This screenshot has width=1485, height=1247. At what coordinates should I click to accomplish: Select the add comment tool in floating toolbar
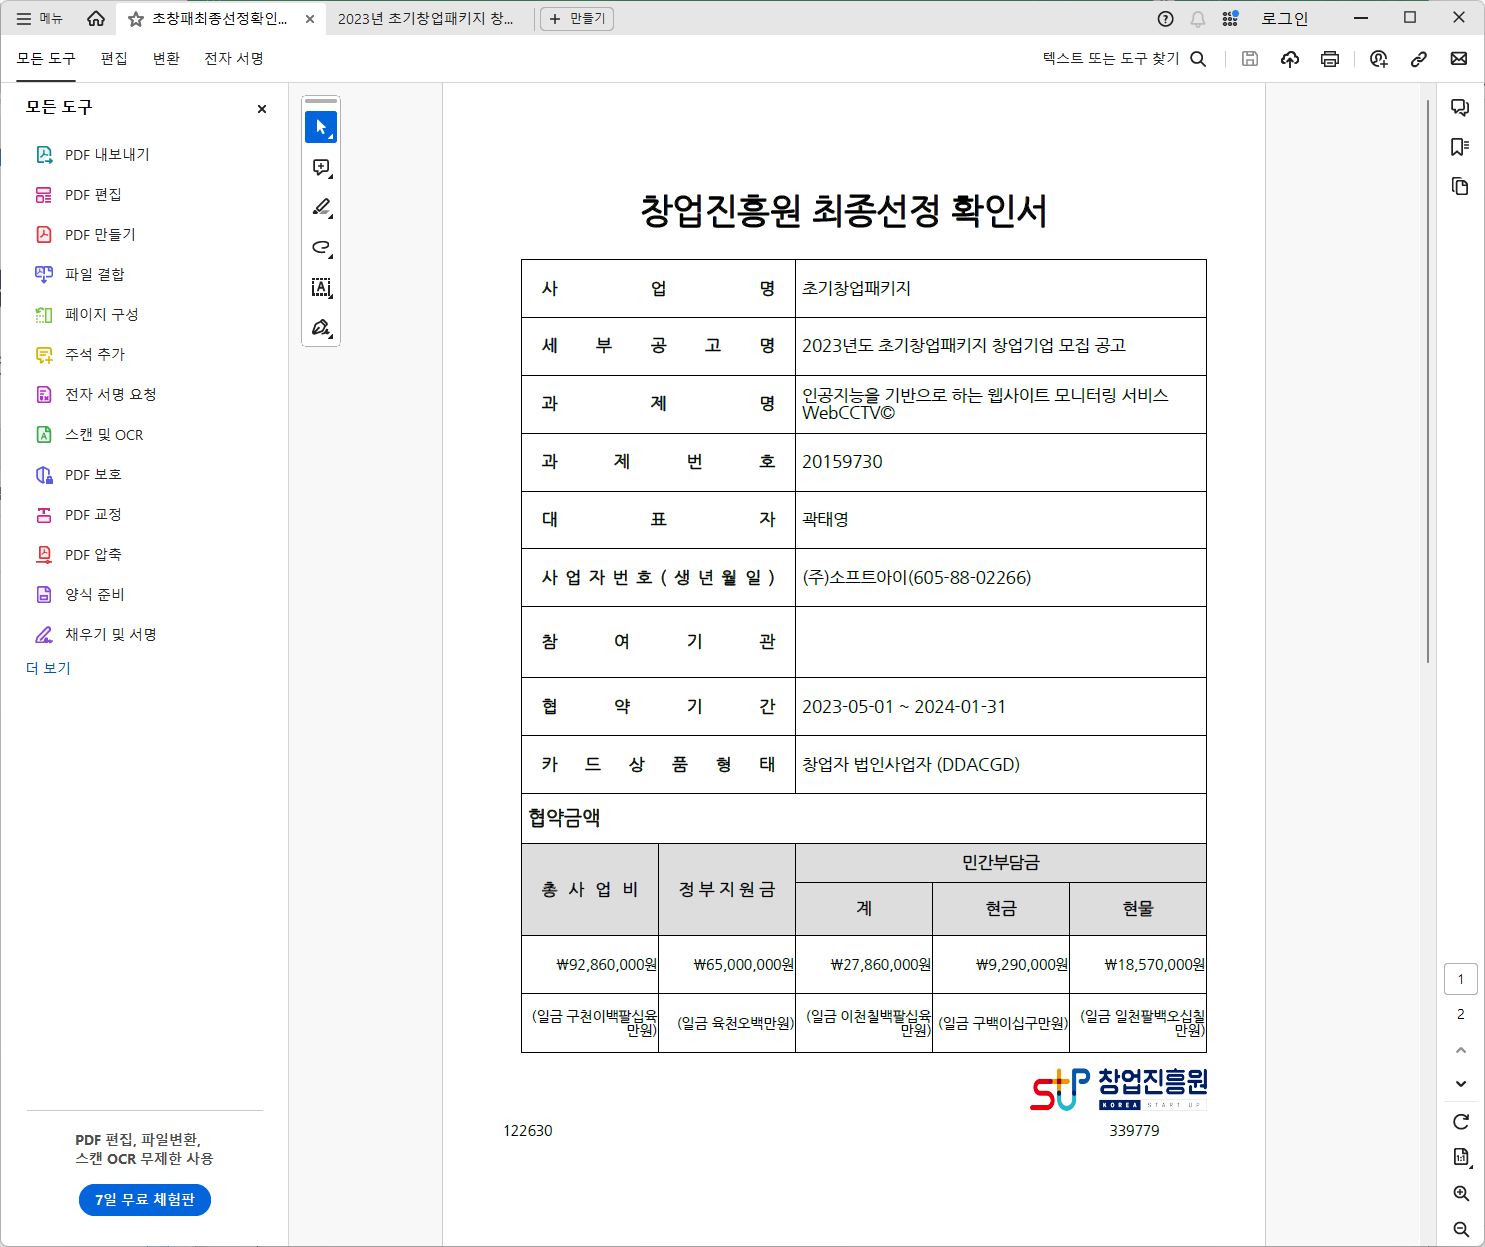pyautogui.click(x=320, y=168)
